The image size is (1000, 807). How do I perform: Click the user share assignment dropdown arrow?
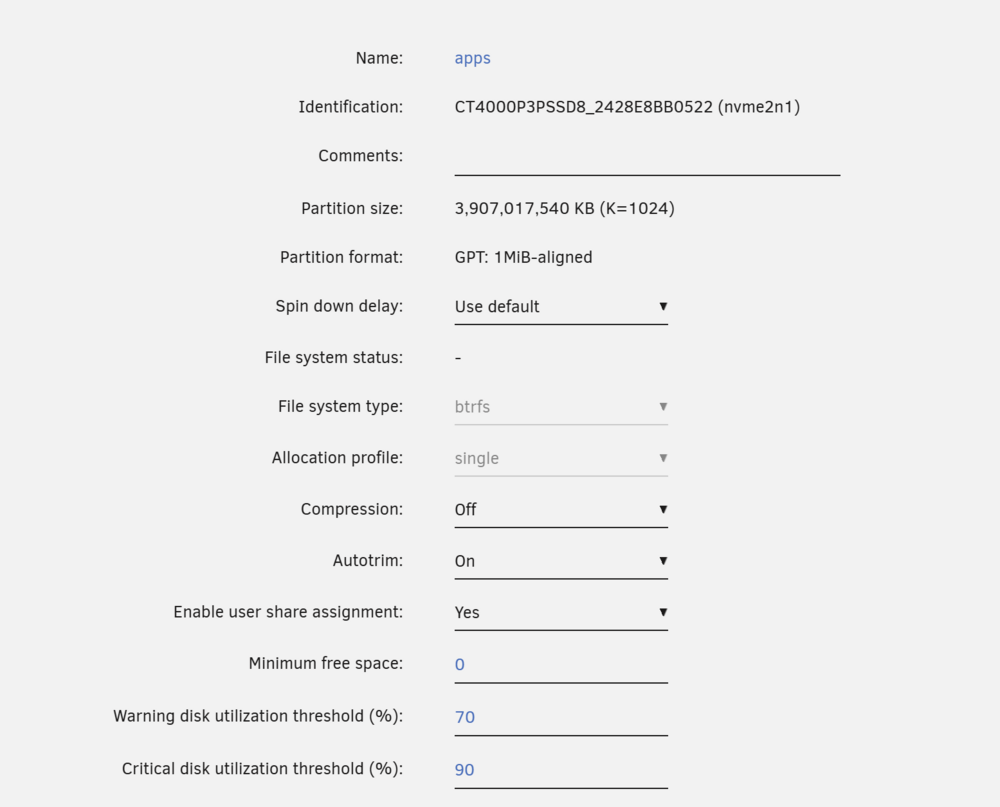pos(663,612)
